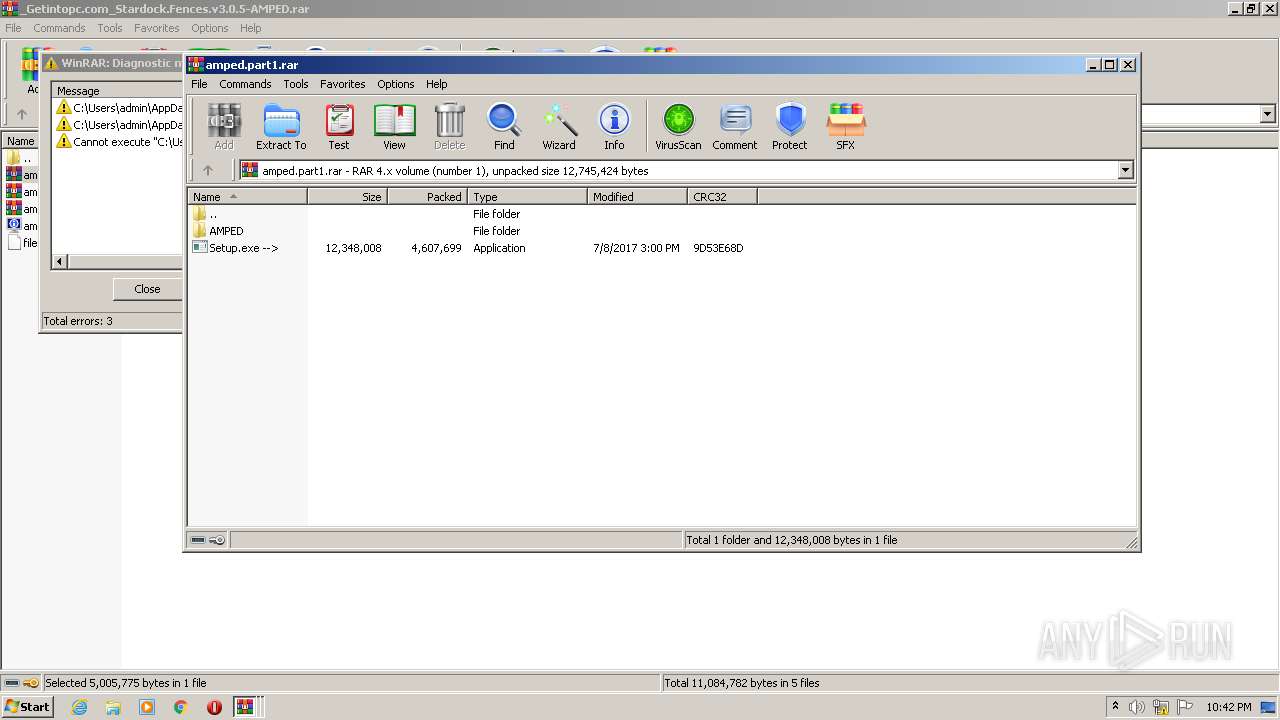Show hidden tray icons arrow
Viewport: 1280px width, 720px height.
1116,707
